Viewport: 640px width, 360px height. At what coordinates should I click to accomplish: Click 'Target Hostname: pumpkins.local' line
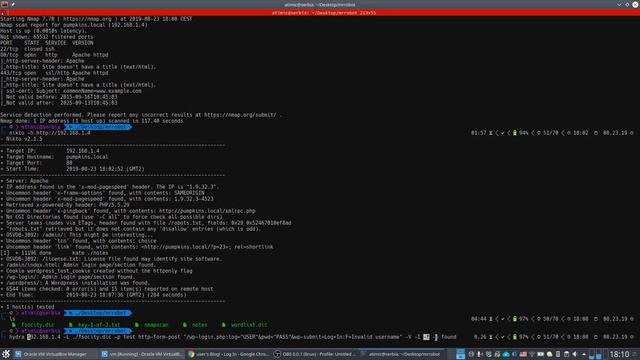[x=54, y=157]
